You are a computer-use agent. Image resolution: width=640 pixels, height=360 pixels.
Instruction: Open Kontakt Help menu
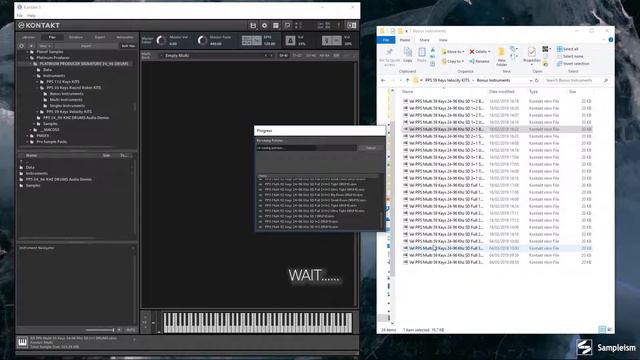(31, 16)
